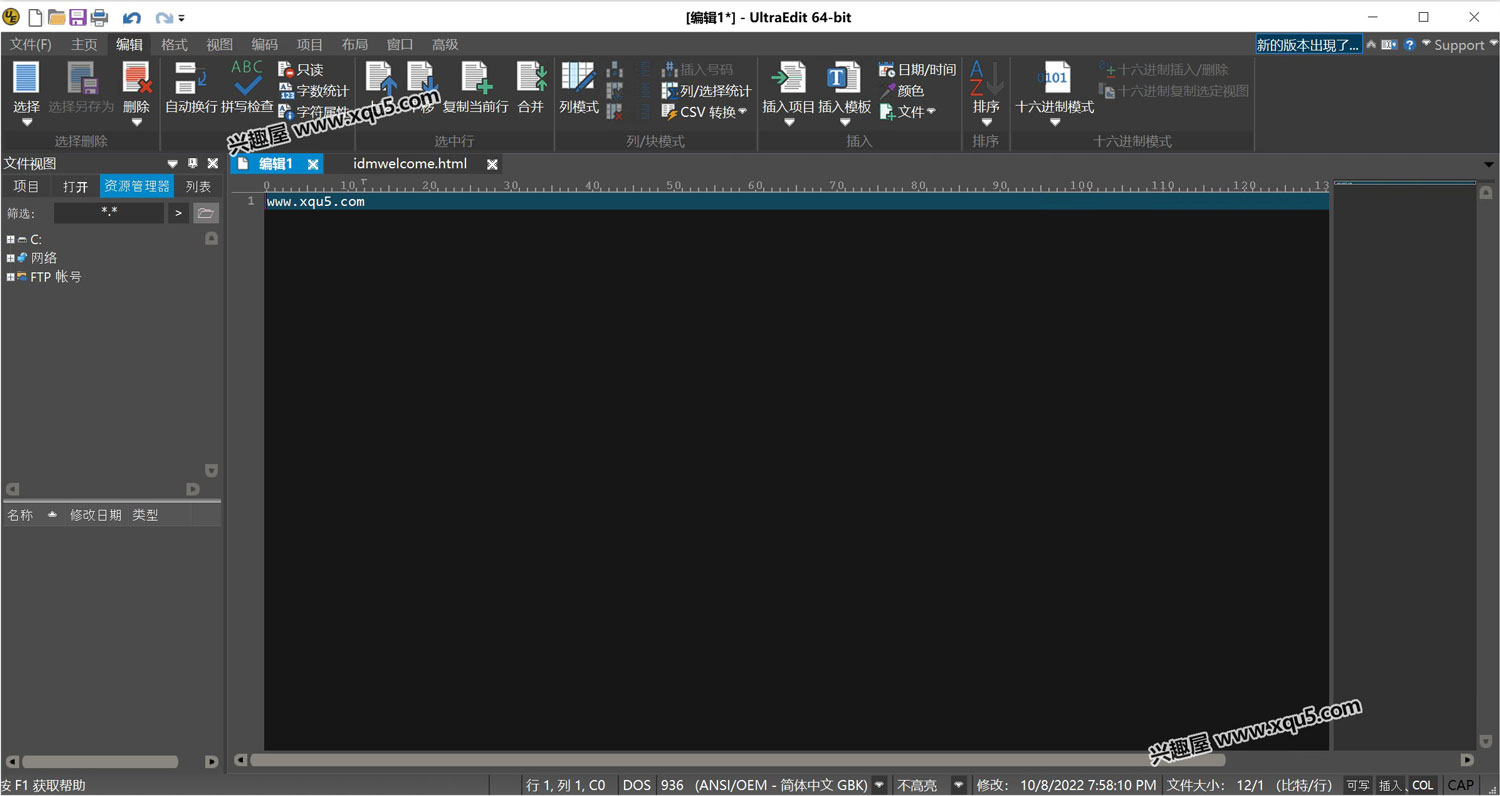Image resolution: width=1500 pixels, height=796 pixels.
Task: Switch to the 高级 ribbon tab
Action: pos(445,45)
